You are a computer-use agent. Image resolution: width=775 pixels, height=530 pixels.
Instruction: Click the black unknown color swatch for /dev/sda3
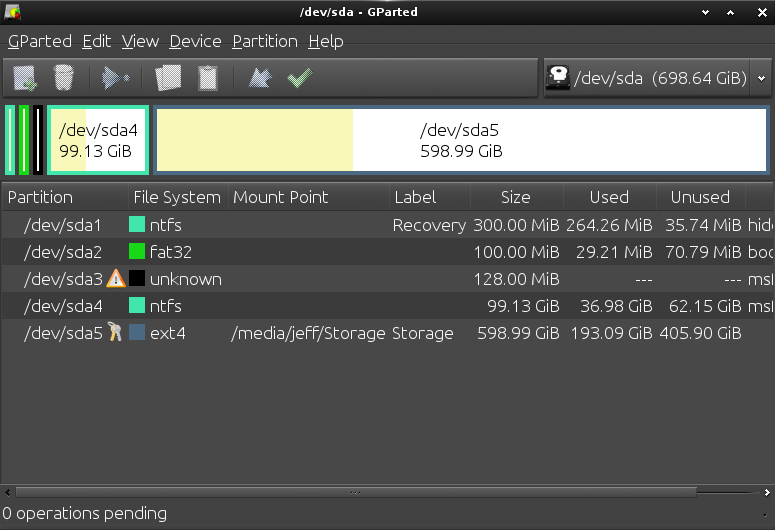[137, 278]
